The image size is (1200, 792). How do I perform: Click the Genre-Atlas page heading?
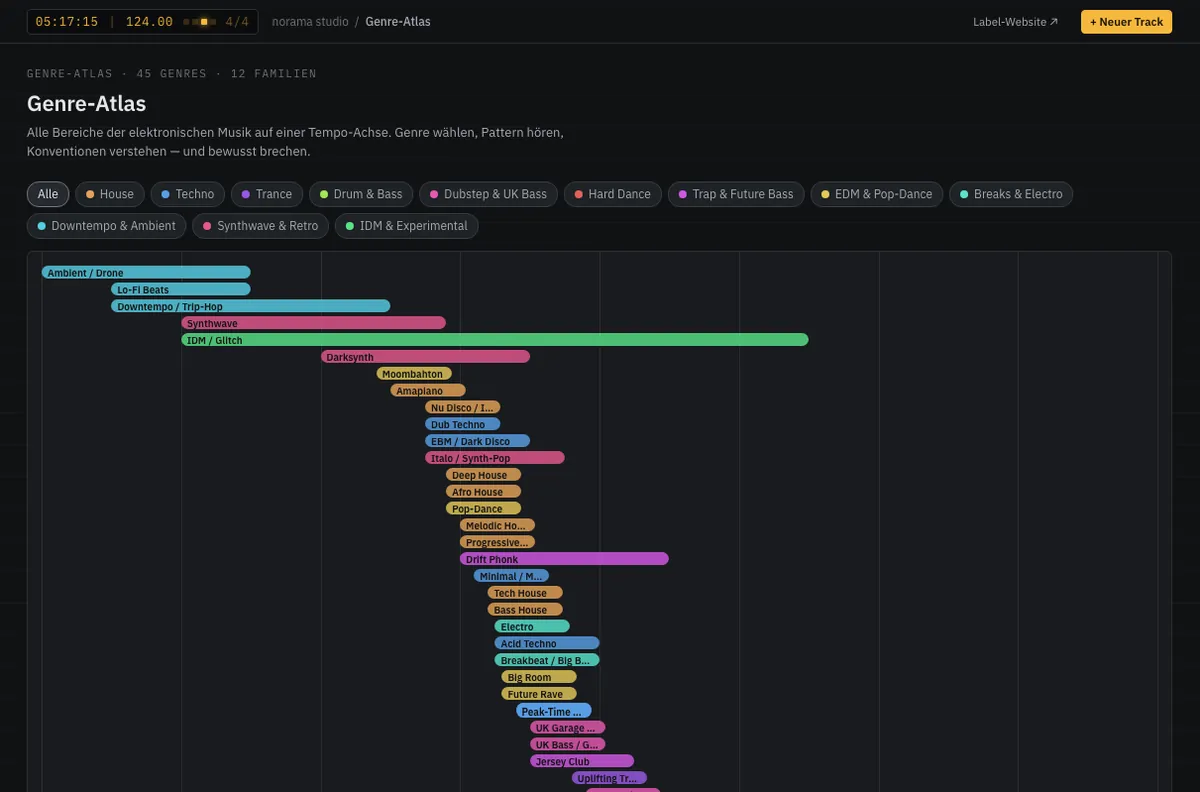(87, 103)
